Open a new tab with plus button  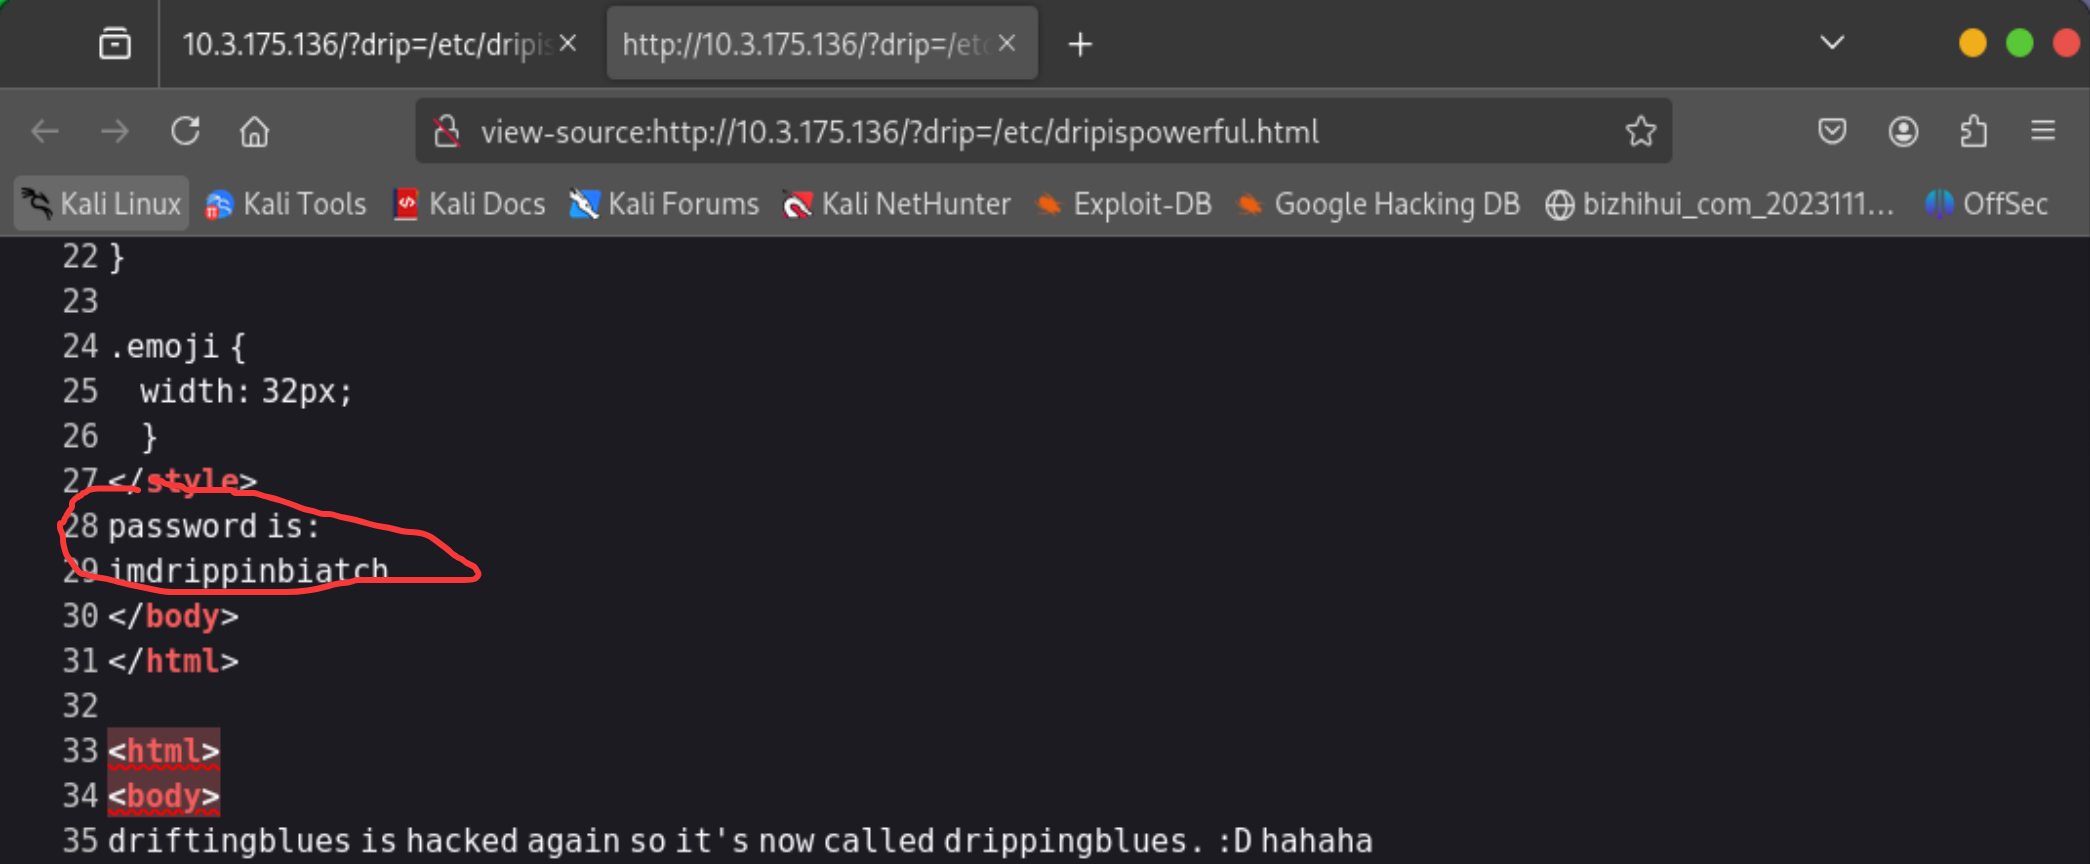(1080, 44)
